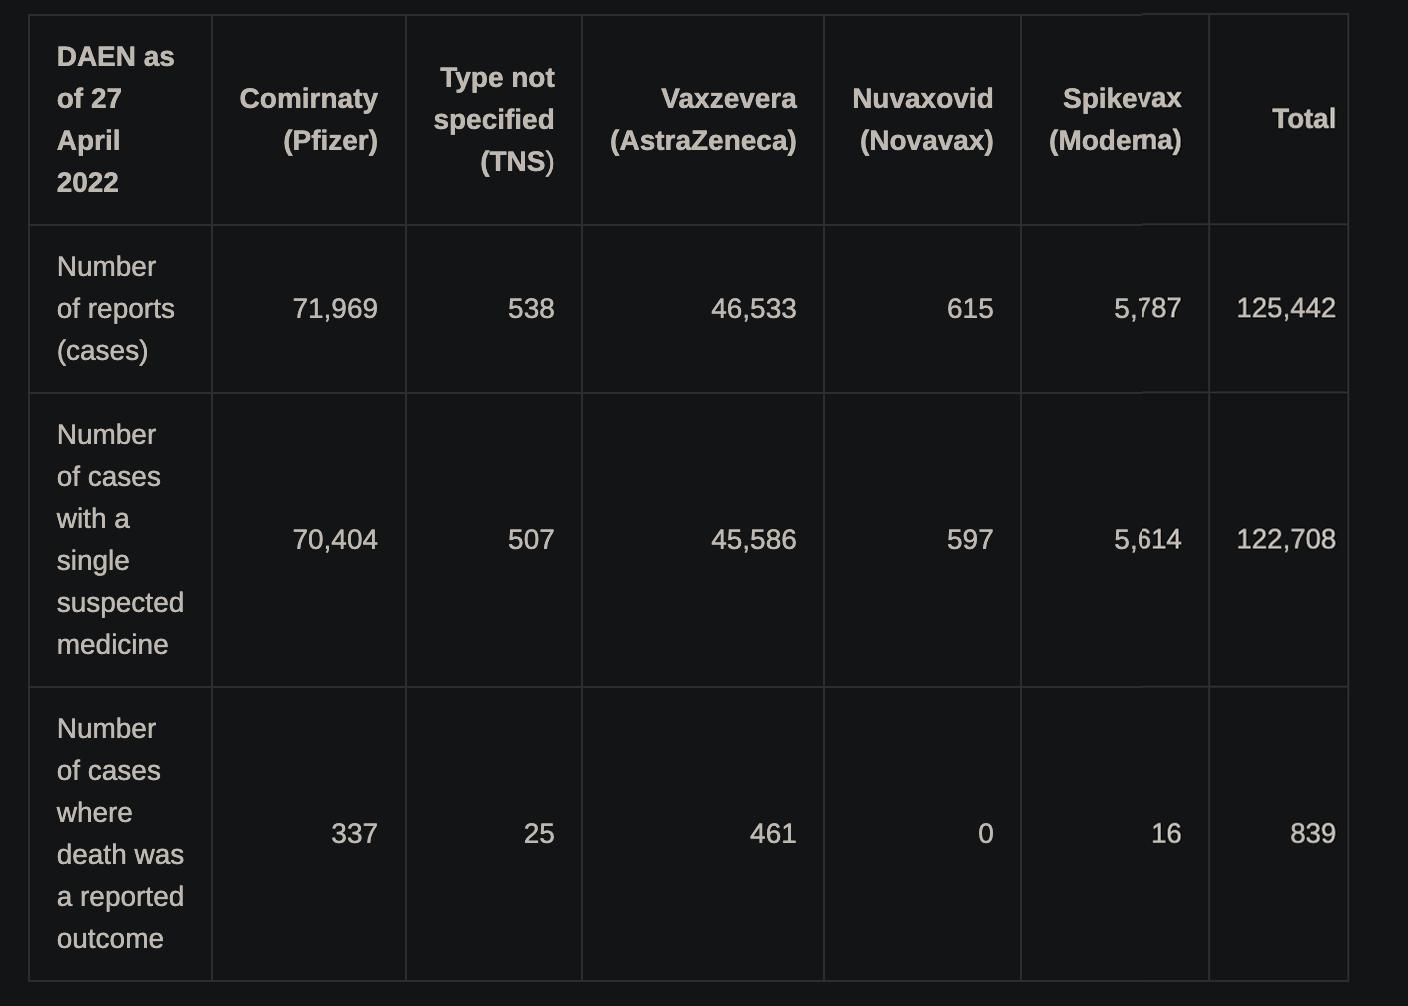Select the 'death was a reported outcome' row label
1408x1006 pixels.
120,833
